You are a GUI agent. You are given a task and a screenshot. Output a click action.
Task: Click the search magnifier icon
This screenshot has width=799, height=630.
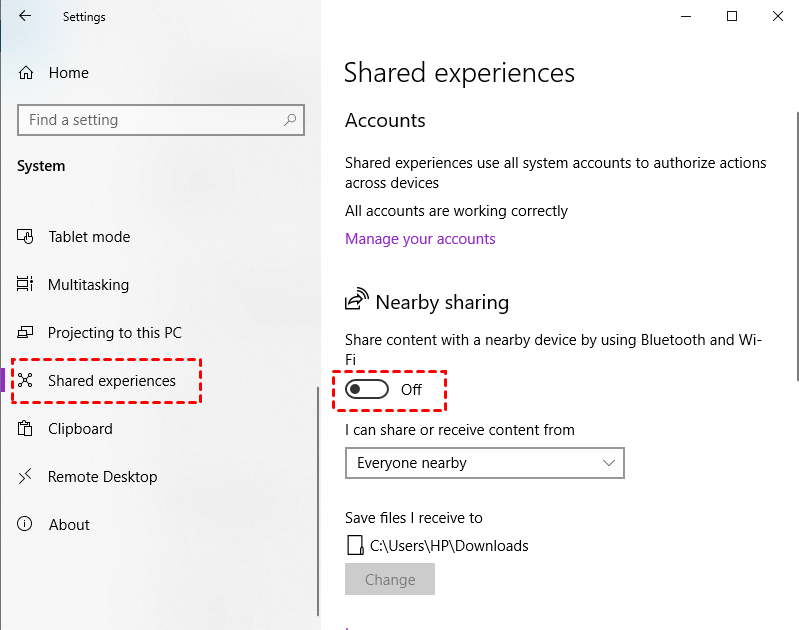290,120
